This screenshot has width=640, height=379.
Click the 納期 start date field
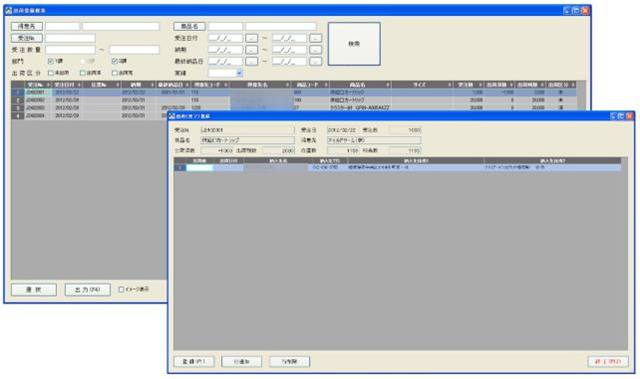click(x=225, y=50)
